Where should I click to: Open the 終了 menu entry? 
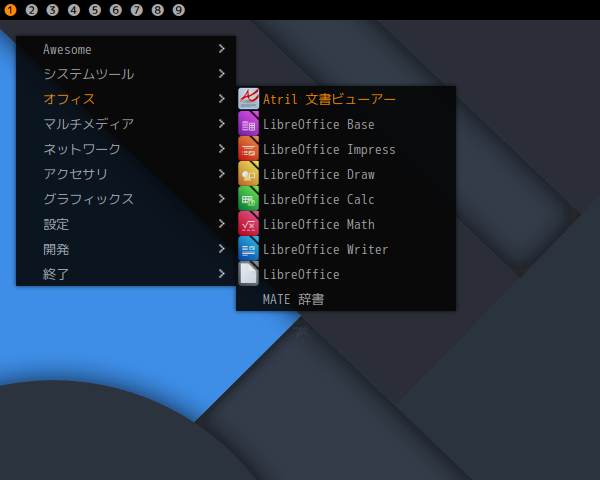[x=126, y=274]
